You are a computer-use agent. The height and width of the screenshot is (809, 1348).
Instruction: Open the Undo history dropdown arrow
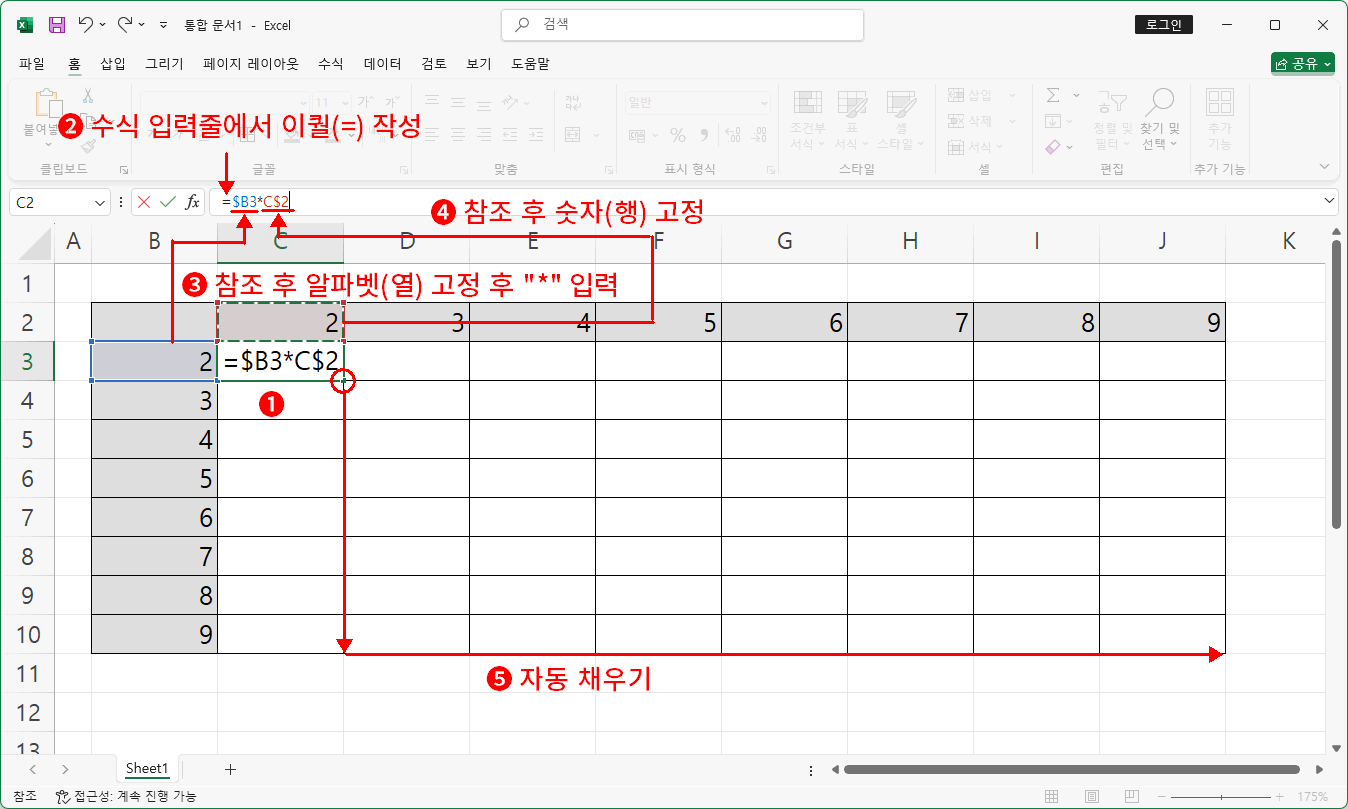tap(102, 24)
